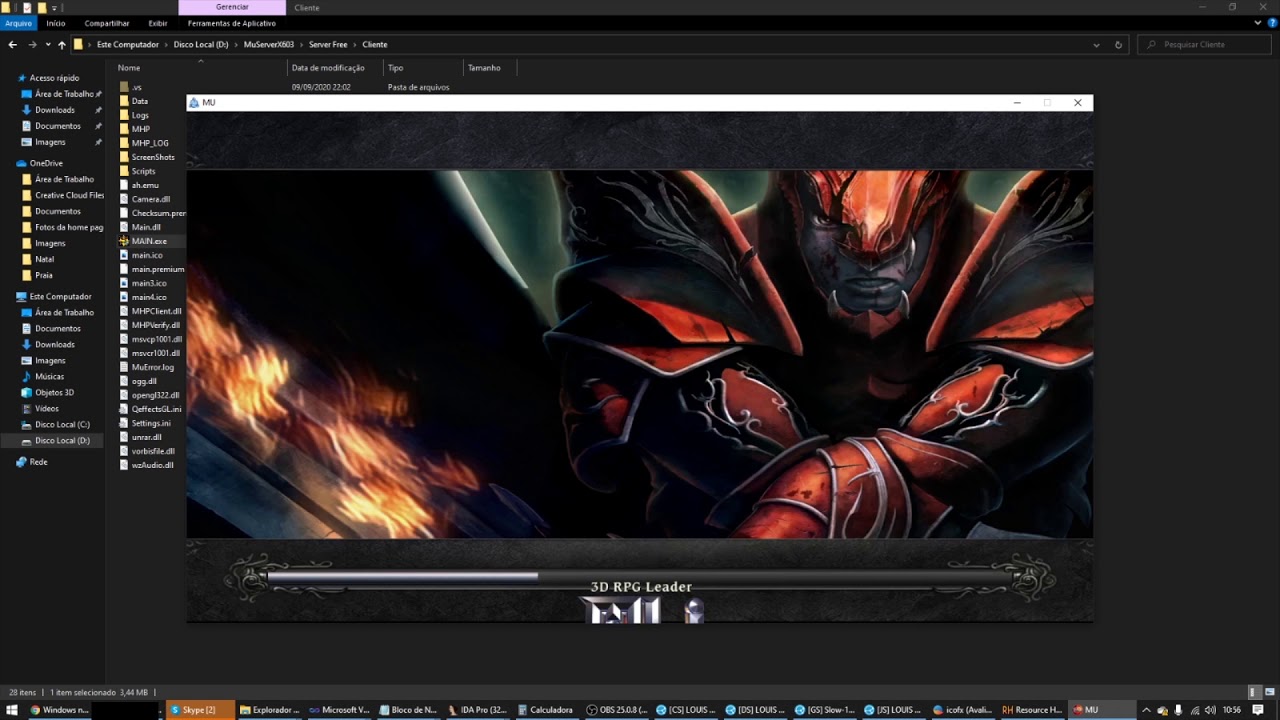
Task: Select Disco Local (D:) in navigation pane
Action: click(62, 441)
